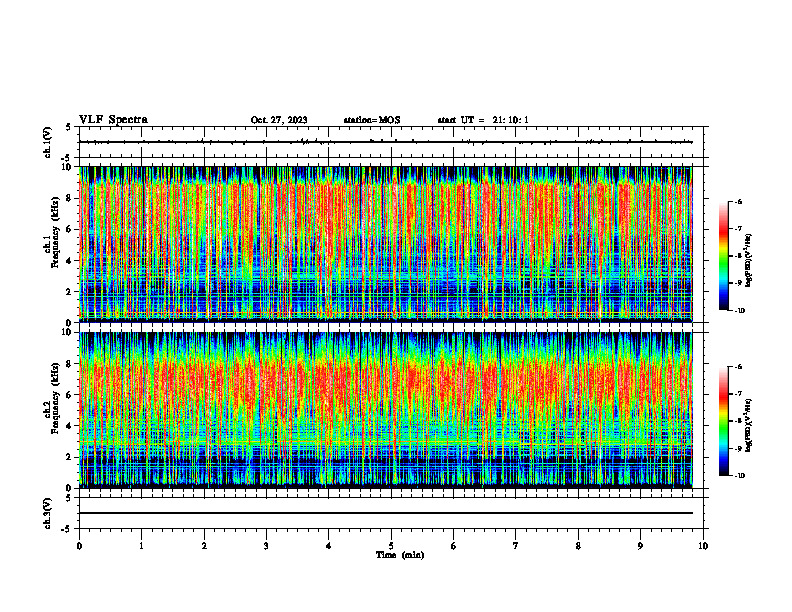The width and height of the screenshot is (792, 612).
Task: Click the ch.2 spectrogram color scale bar
Action: [723, 421]
